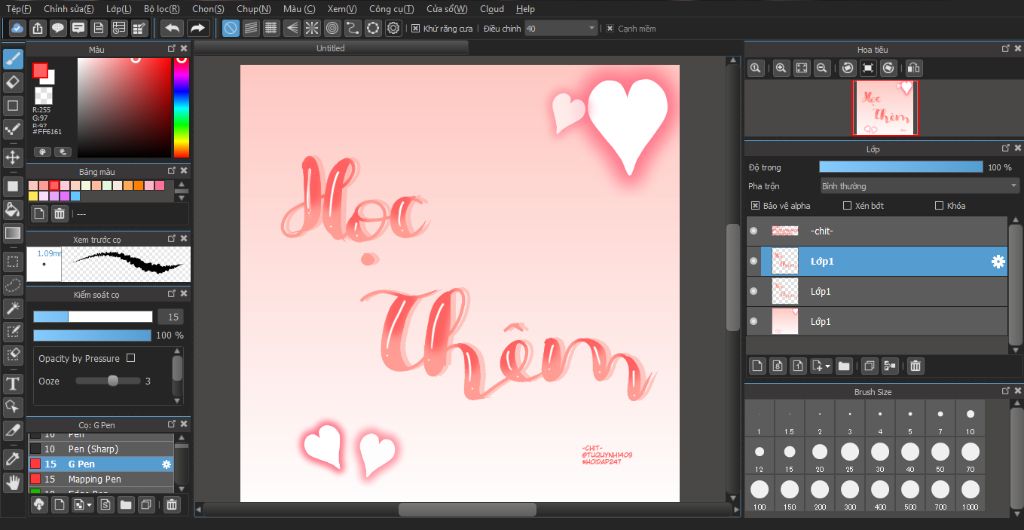Delete the selected layer with trash icon
Image resolution: width=1024 pixels, height=530 pixels.
pos(916,366)
